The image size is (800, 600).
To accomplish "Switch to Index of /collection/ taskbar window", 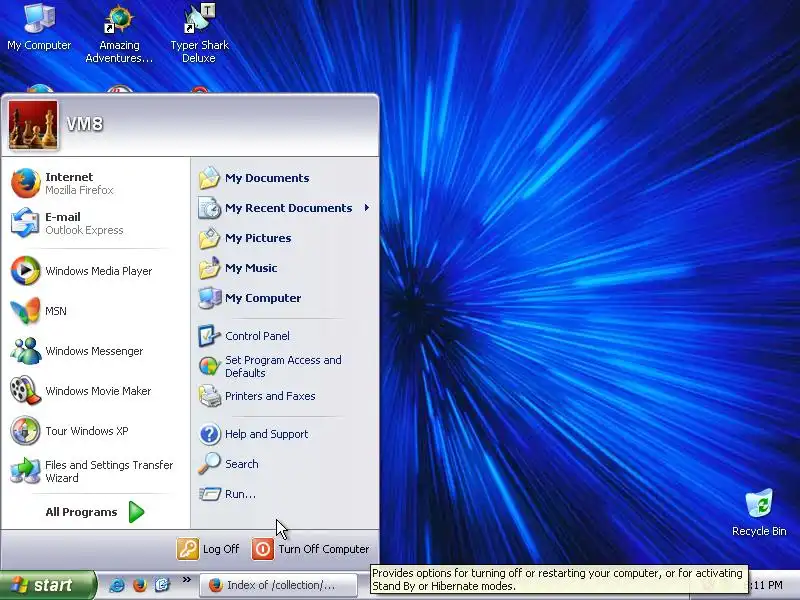I will coord(278,585).
